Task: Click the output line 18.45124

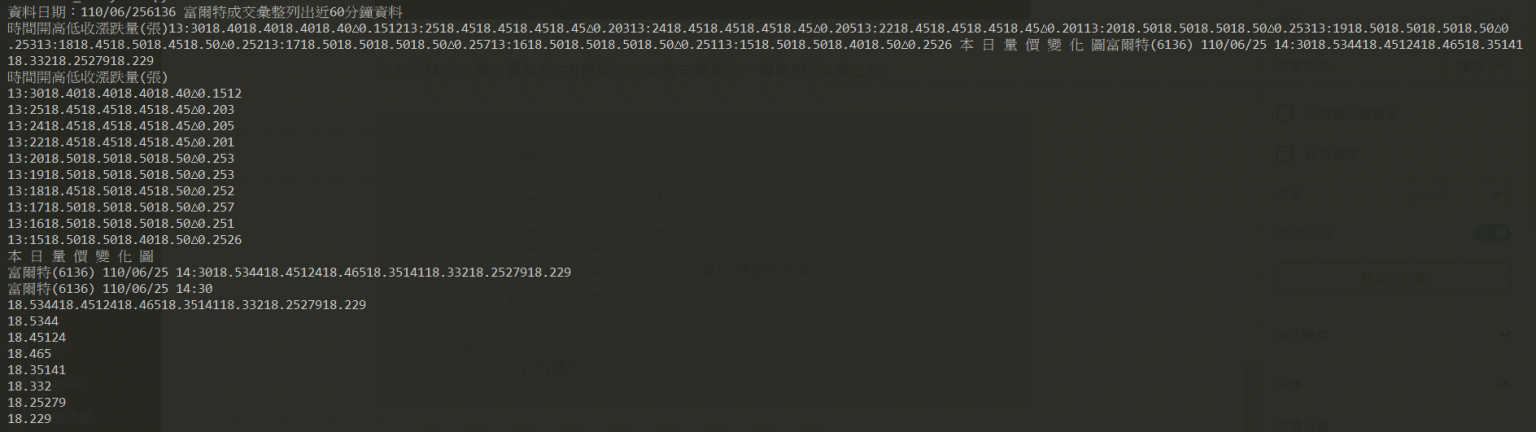Action: [36, 338]
